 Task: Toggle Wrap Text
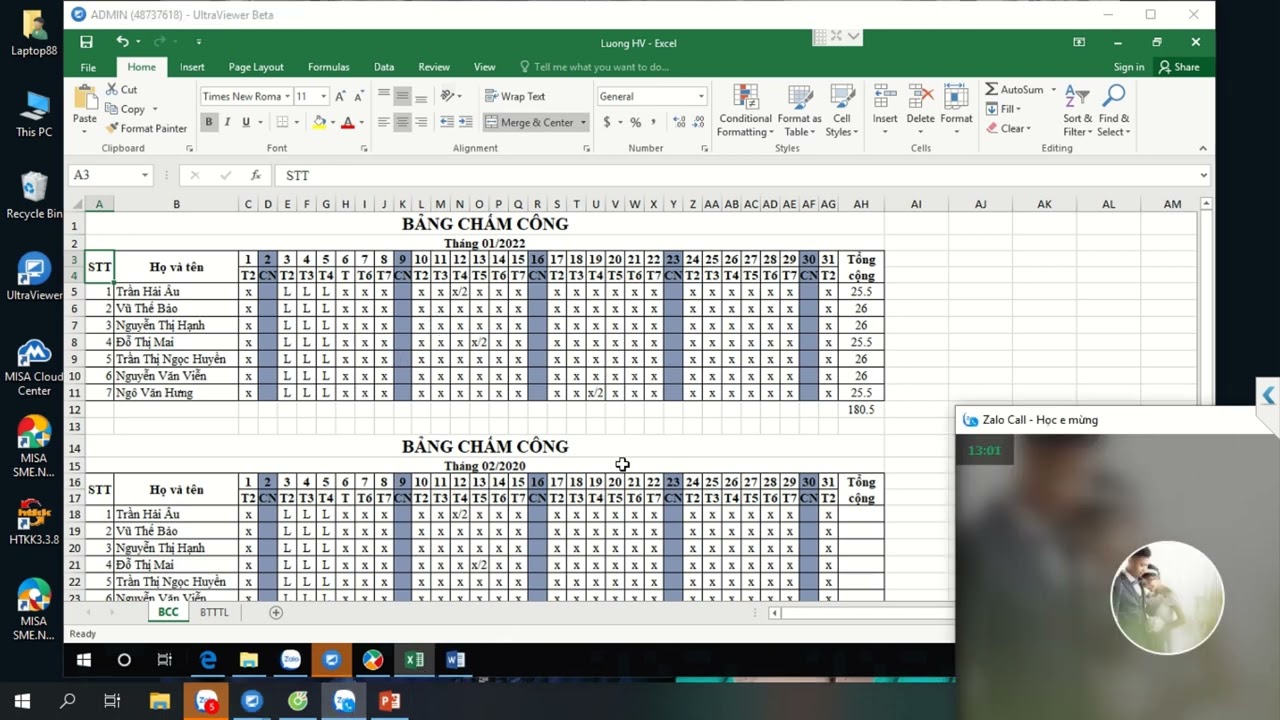click(x=515, y=96)
